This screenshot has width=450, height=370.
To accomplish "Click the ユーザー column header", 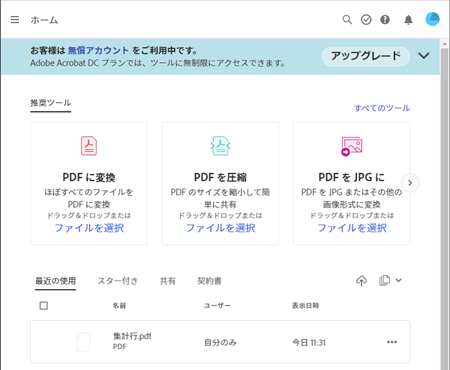I will tap(217, 305).
